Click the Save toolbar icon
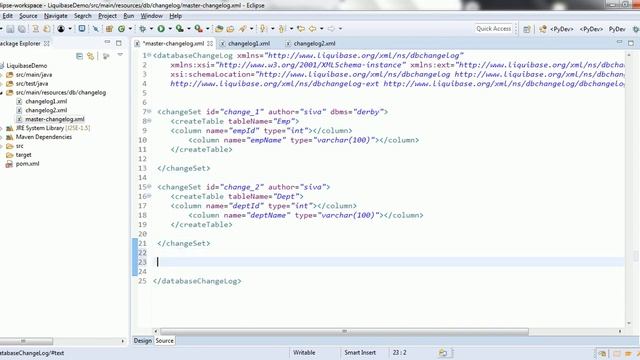Image resolution: width=640 pixels, height=360 pixels. coord(10,29)
